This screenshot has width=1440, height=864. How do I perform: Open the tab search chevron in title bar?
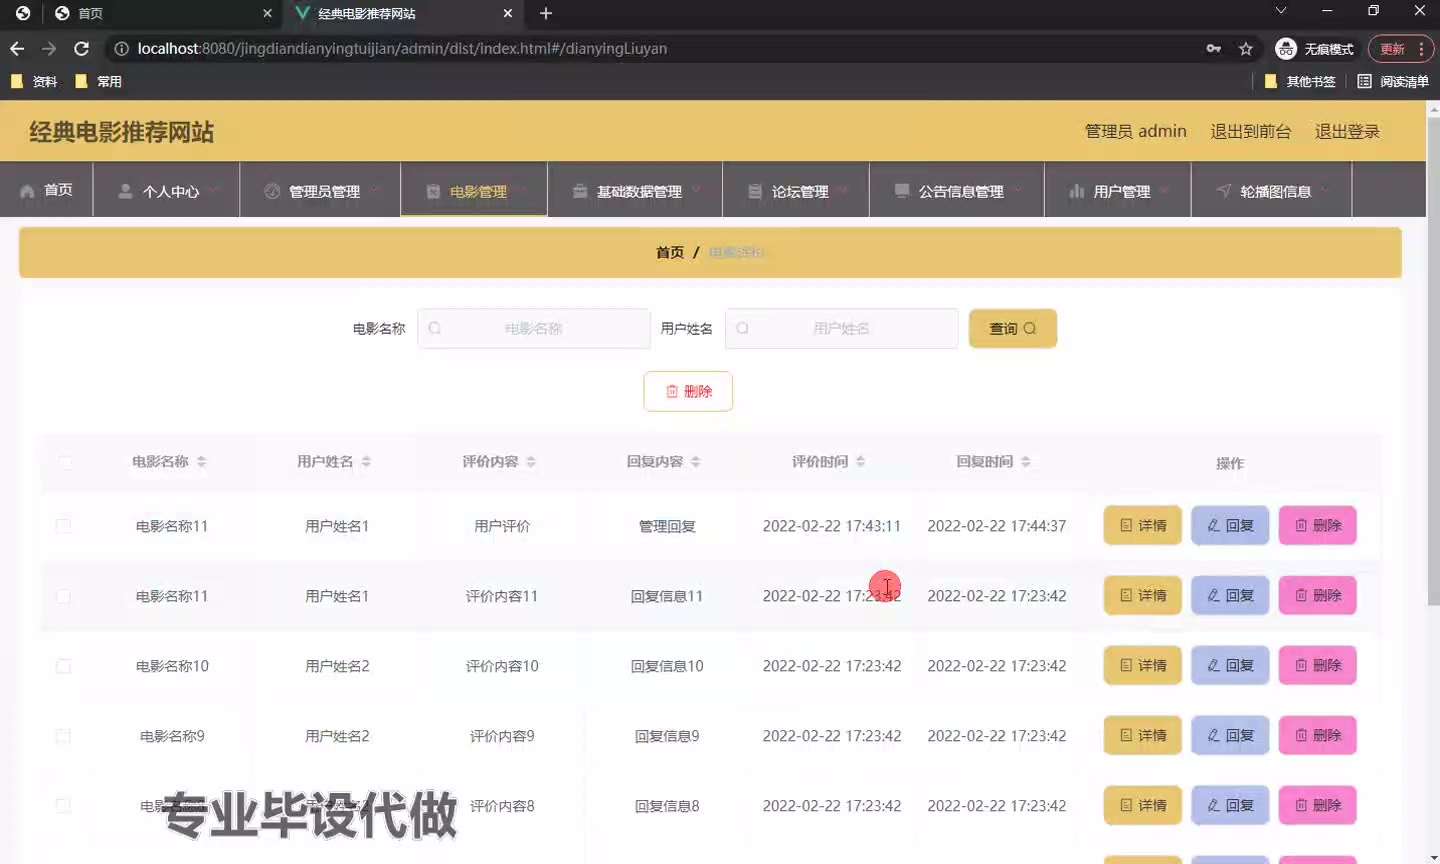(1280, 10)
